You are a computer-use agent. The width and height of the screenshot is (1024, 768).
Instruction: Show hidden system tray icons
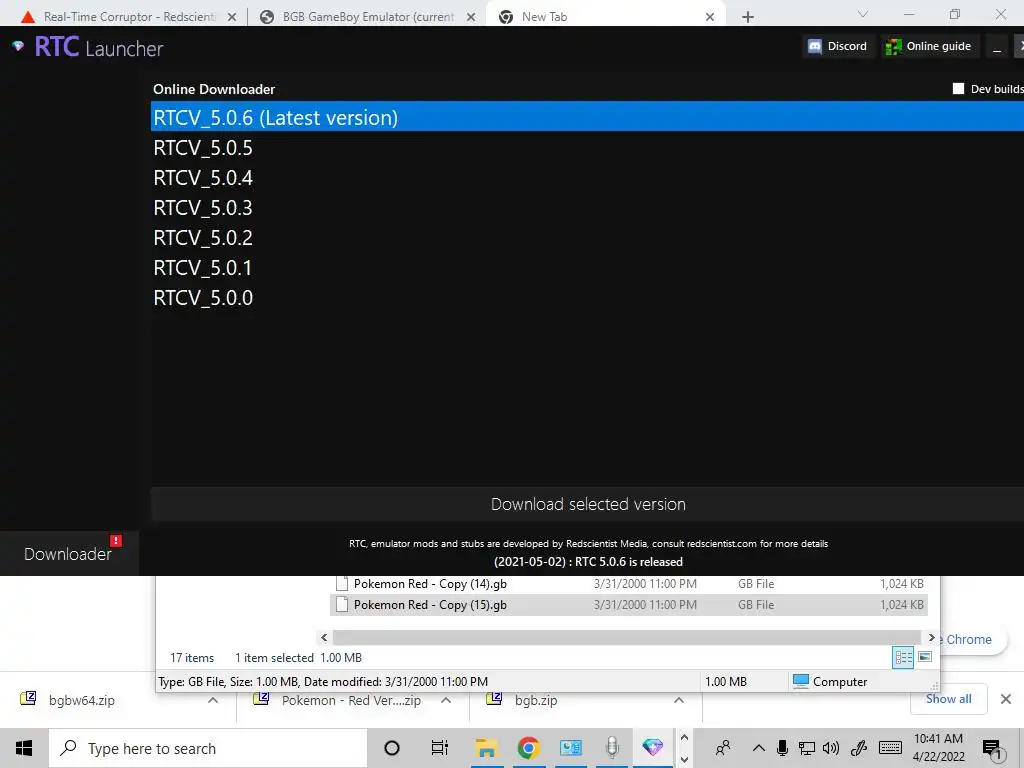758,748
